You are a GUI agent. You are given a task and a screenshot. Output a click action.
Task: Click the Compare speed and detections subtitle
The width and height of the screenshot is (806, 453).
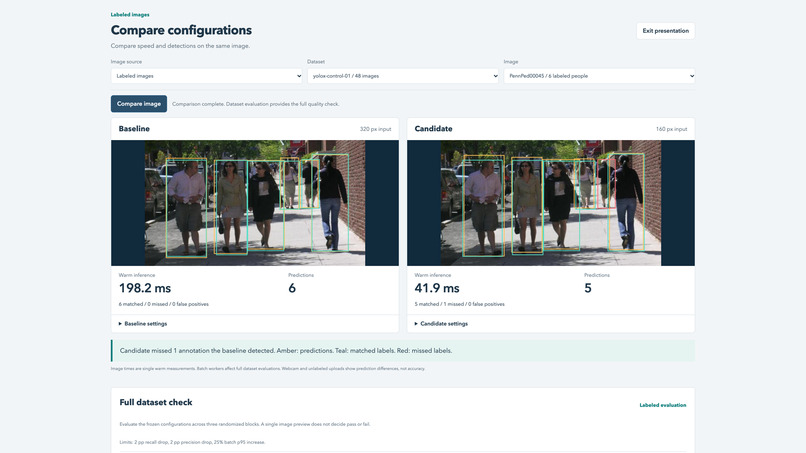coord(180,46)
